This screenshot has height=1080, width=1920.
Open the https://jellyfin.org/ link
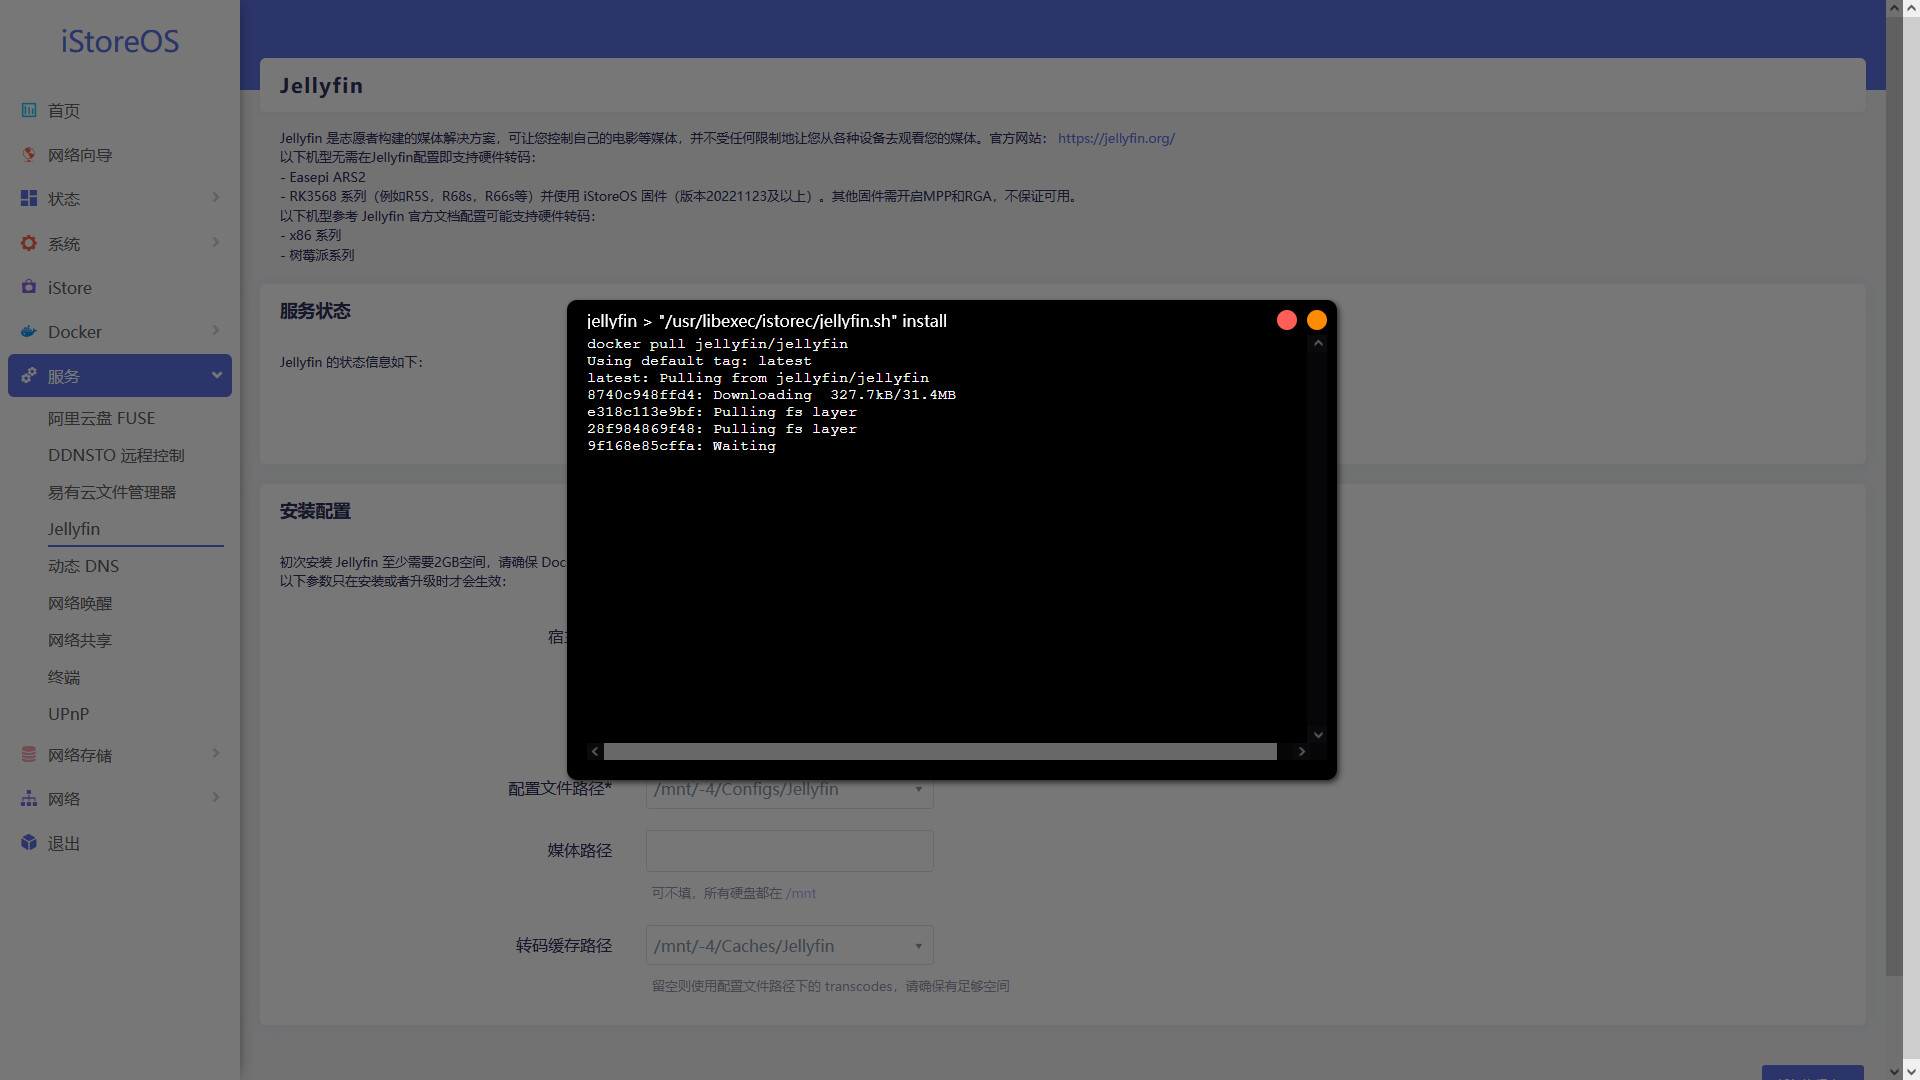(1116, 138)
